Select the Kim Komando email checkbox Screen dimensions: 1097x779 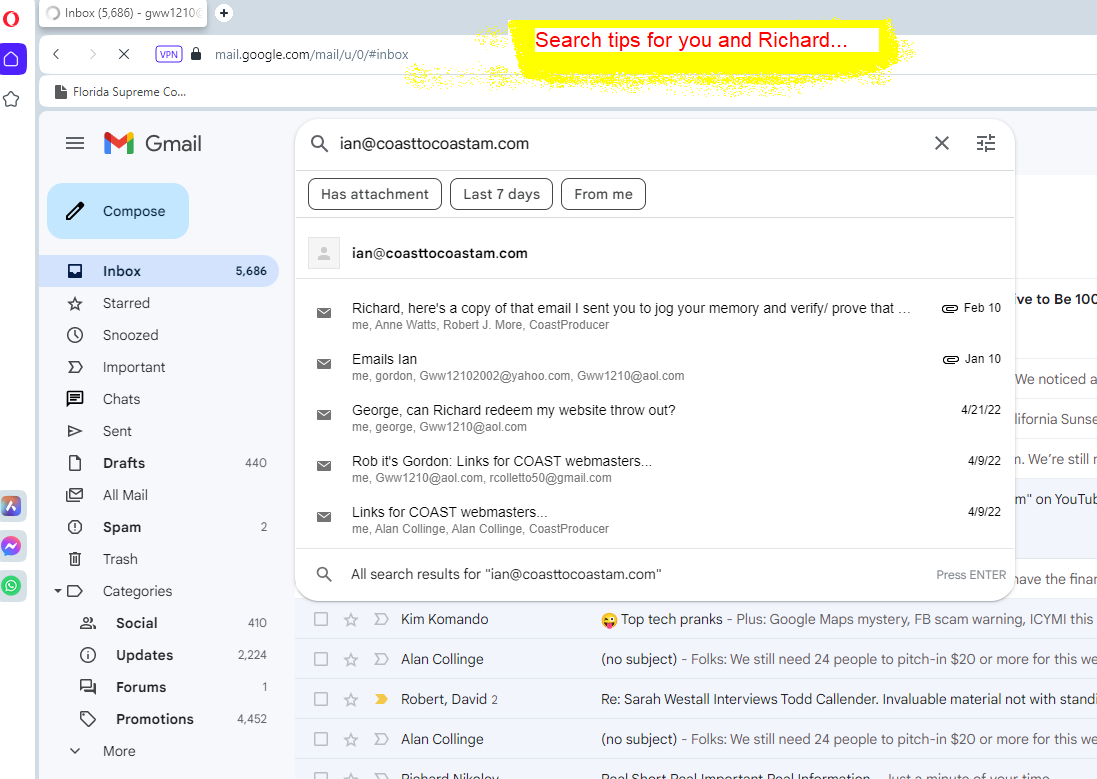320,619
